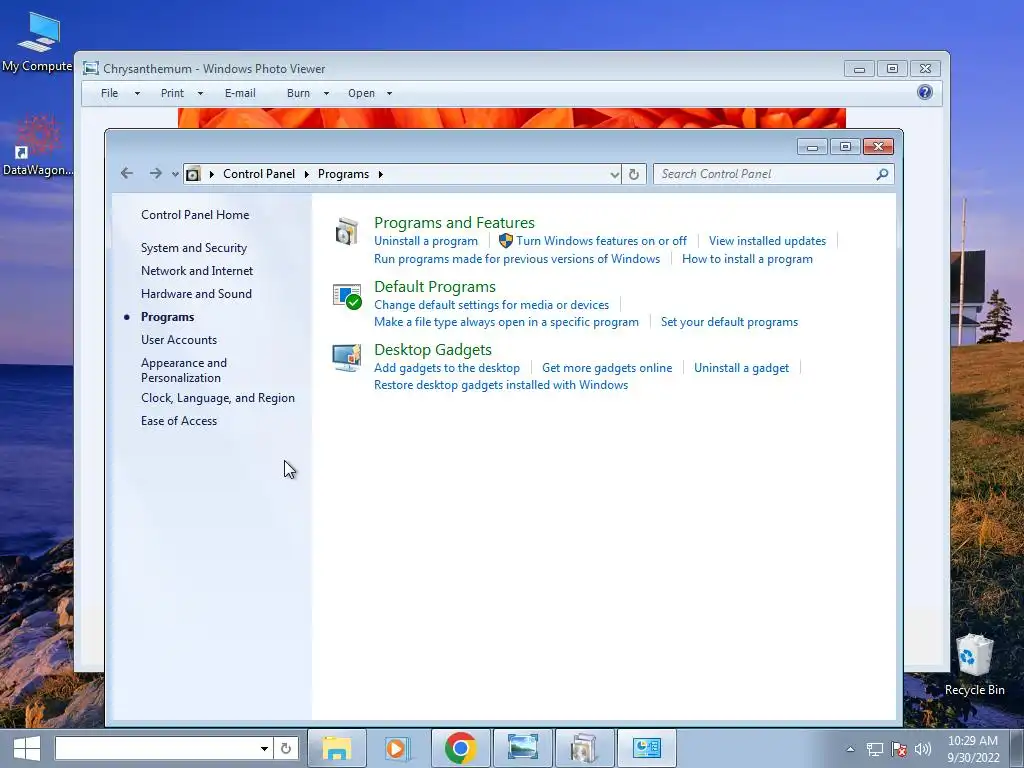The height and width of the screenshot is (768, 1024).
Task: Open Photo Viewer help question mark icon
Action: (x=924, y=92)
